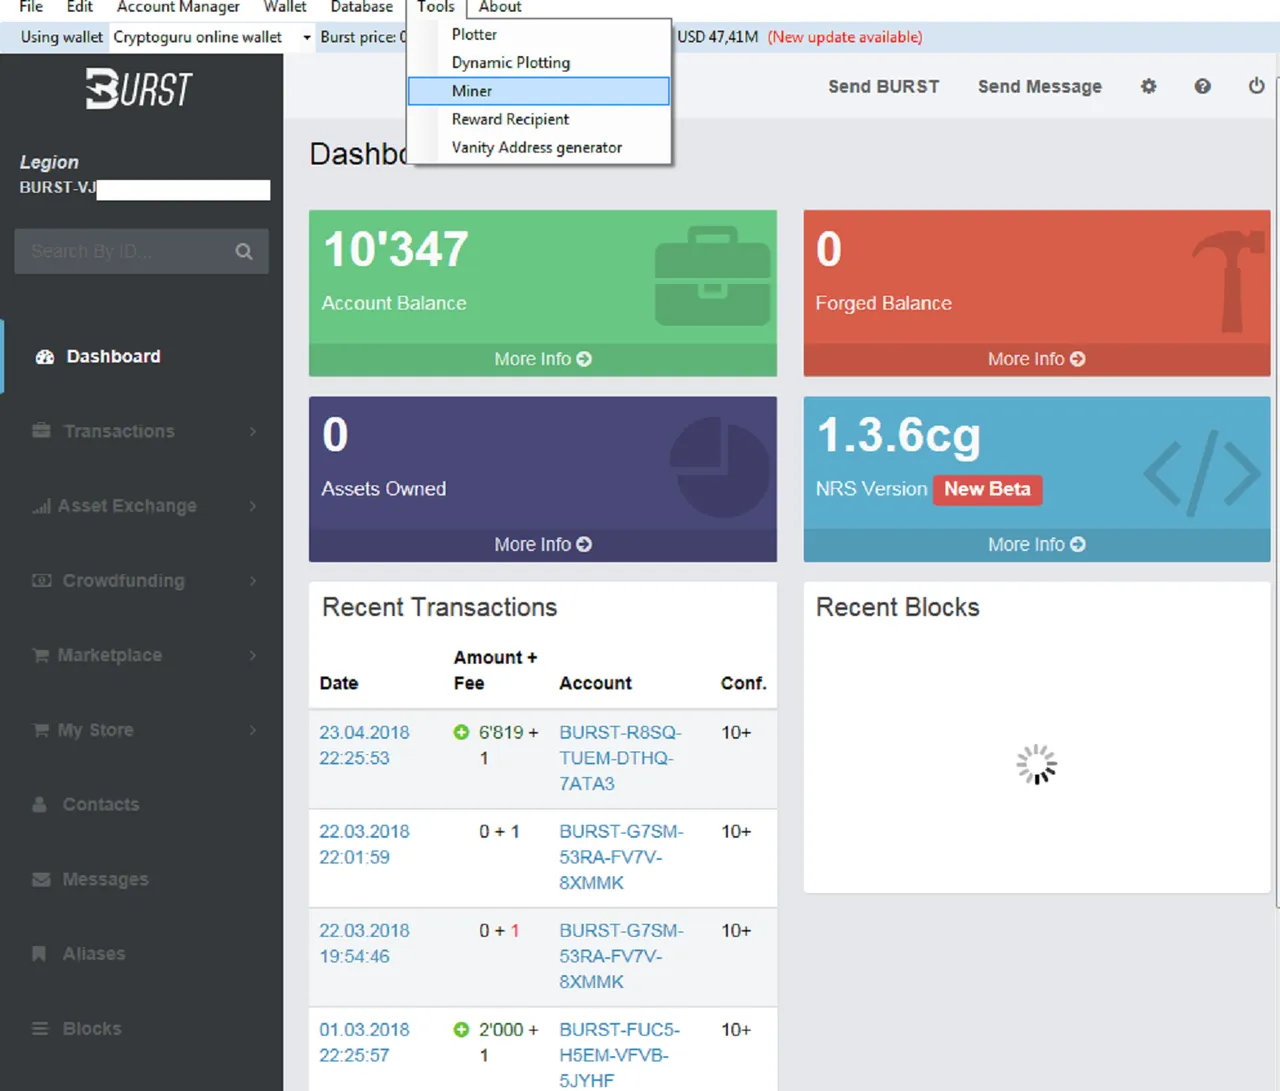Click More Info under Account Balance

[543, 359]
